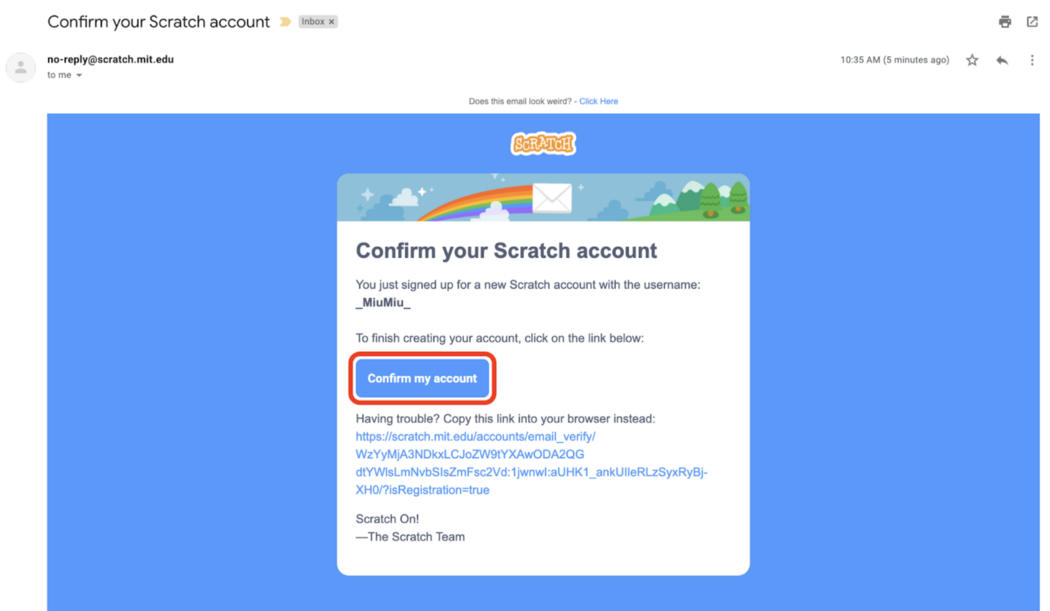Star this email
The height and width of the screenshot is (611, 1050).
point(972,60)
